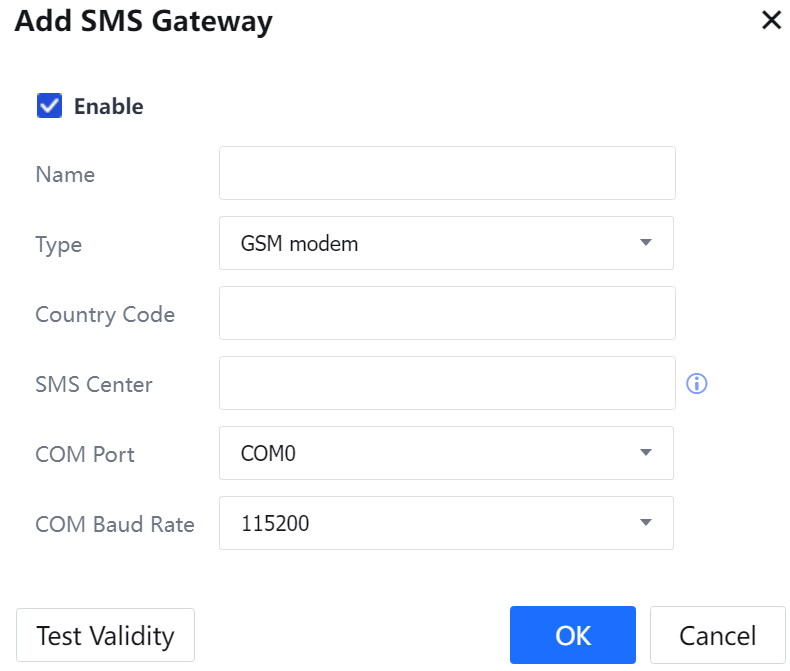This screenshot has height=671, width=790.
Task: Click the COM Baud Rate label
Action: (115, 525)
